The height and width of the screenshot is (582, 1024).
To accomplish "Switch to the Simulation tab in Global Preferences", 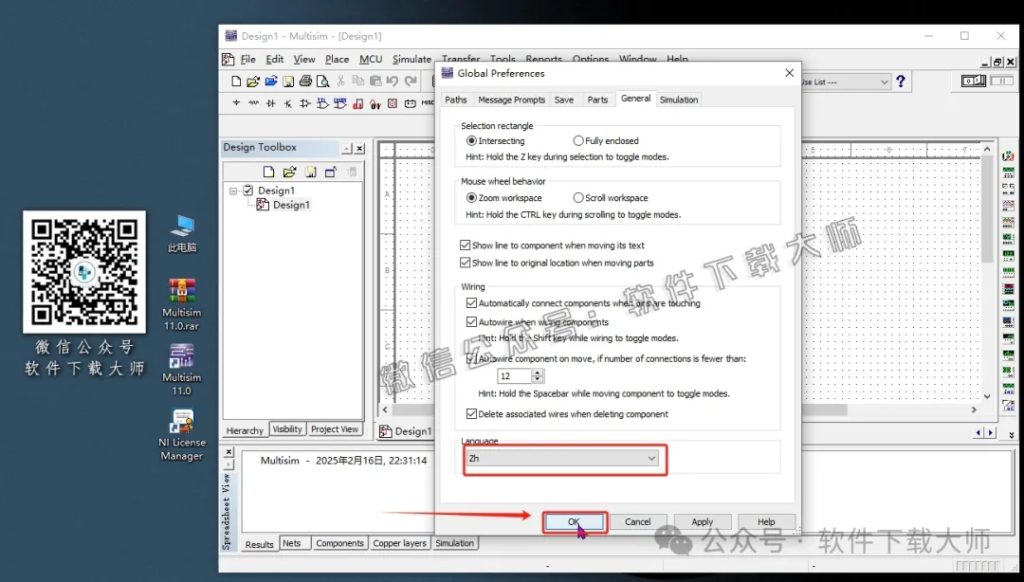I will pyautogui.click(x=679, y=99).
